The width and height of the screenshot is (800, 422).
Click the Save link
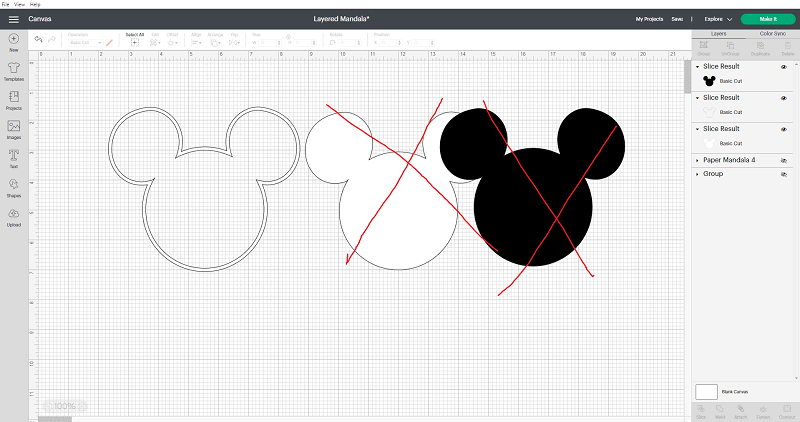click(677, 19)
